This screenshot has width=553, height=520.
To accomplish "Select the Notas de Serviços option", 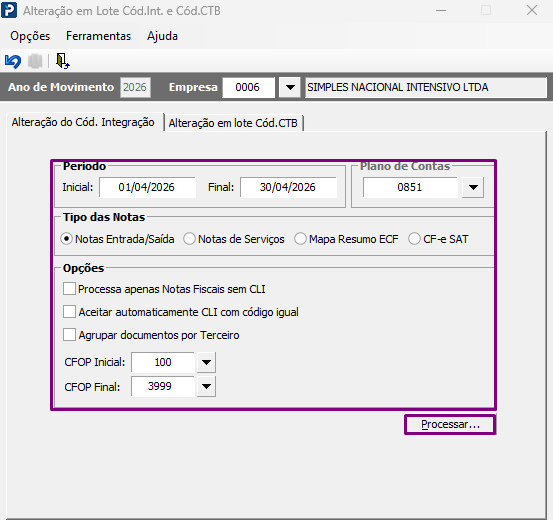I will [x=189, y=239].
